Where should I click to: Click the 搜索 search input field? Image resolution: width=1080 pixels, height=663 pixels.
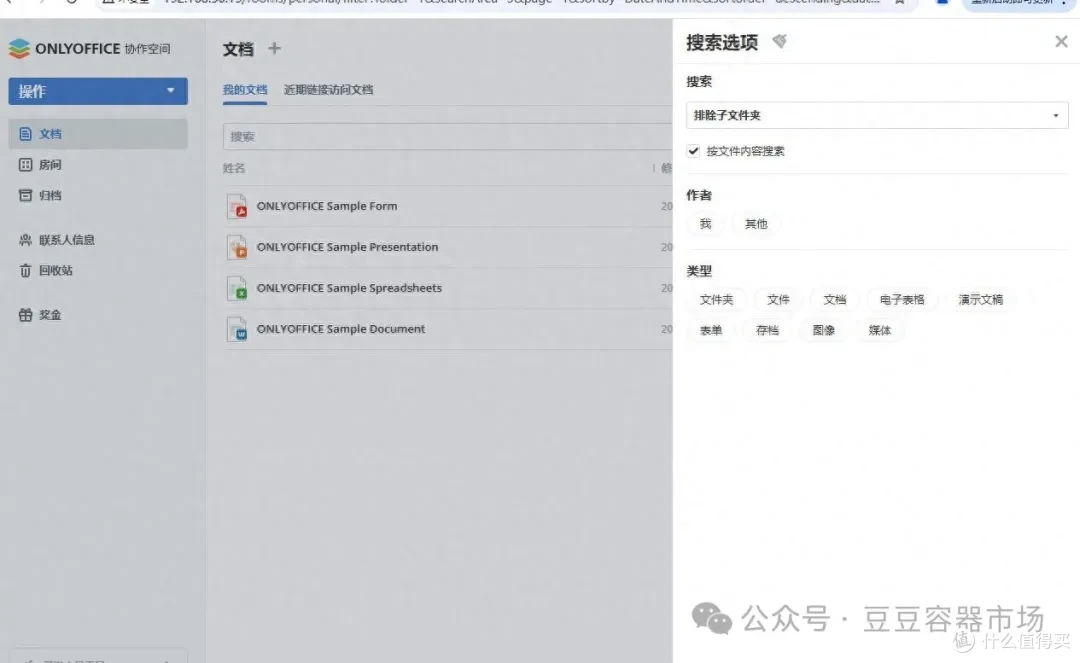click(x=448, y=136)
